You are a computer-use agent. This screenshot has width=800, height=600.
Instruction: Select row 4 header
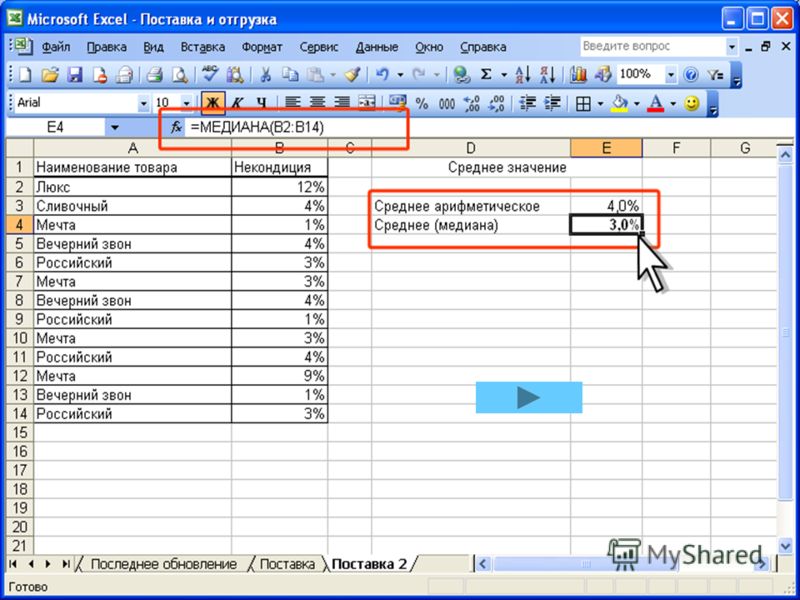pyautogui.click(x=19, y=225)
